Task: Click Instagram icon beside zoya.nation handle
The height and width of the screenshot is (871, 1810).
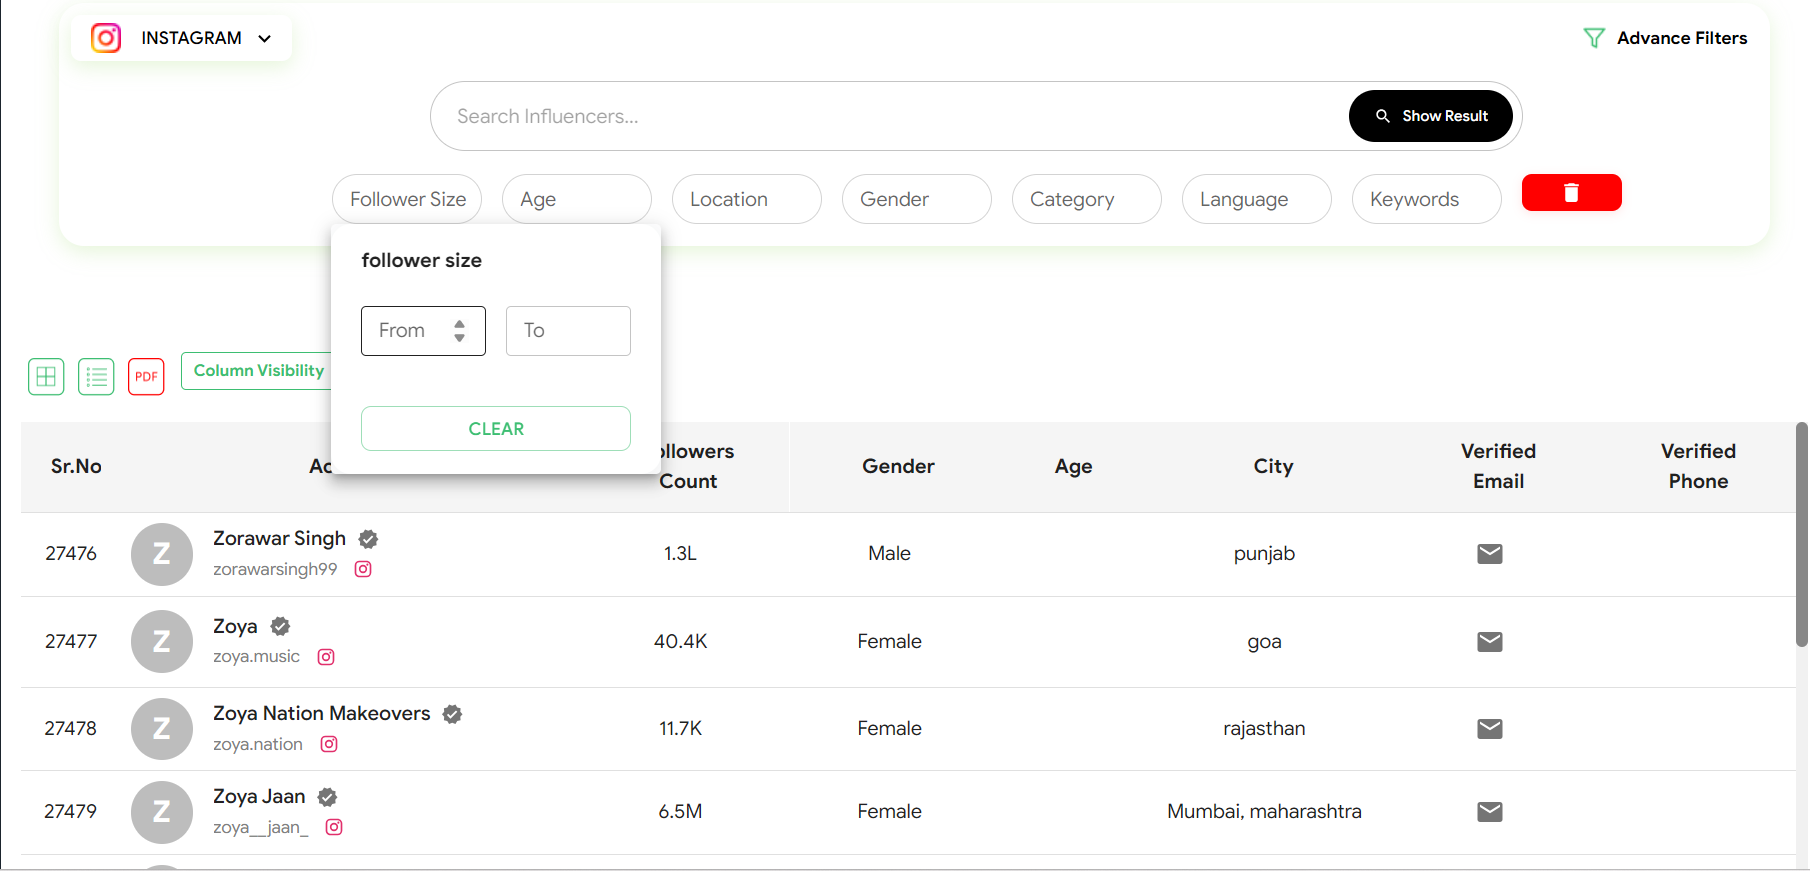Action: [329, 744]
